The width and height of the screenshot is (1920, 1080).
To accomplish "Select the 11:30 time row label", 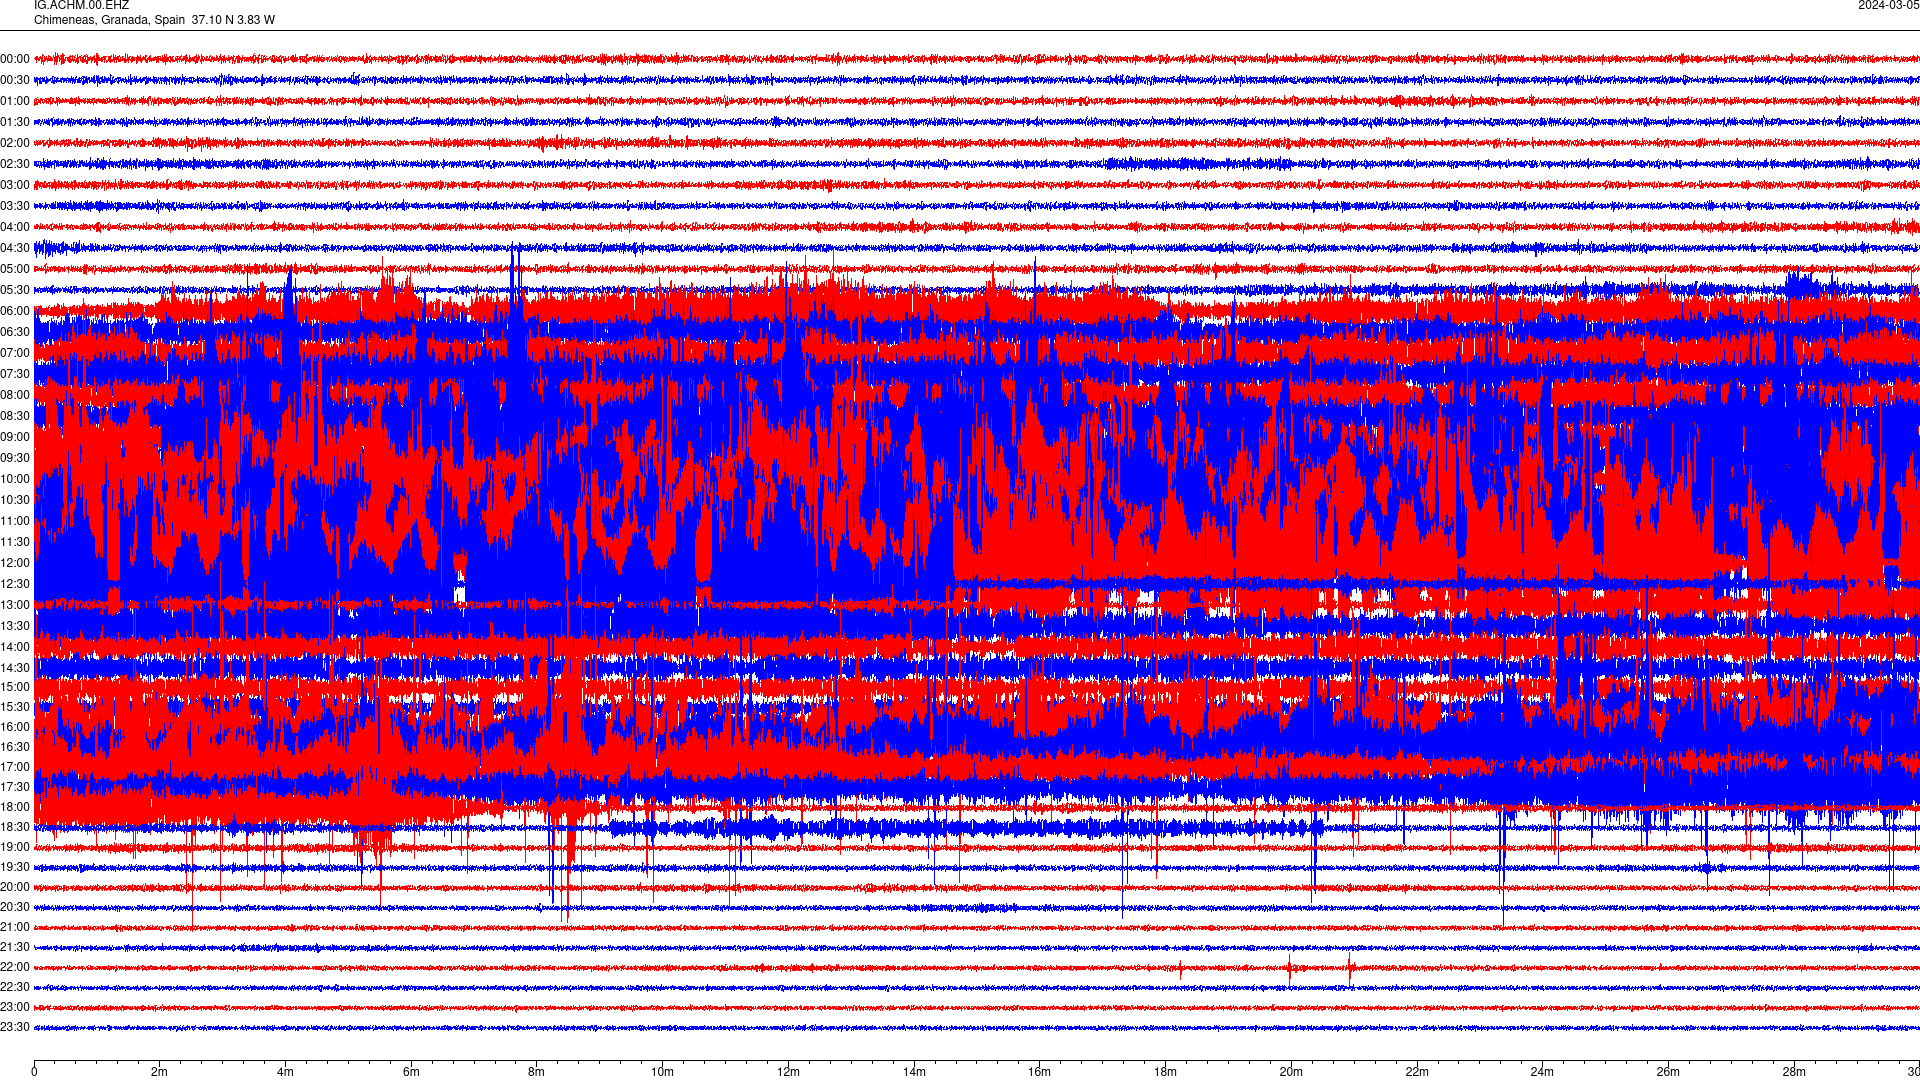I will 15,542.
